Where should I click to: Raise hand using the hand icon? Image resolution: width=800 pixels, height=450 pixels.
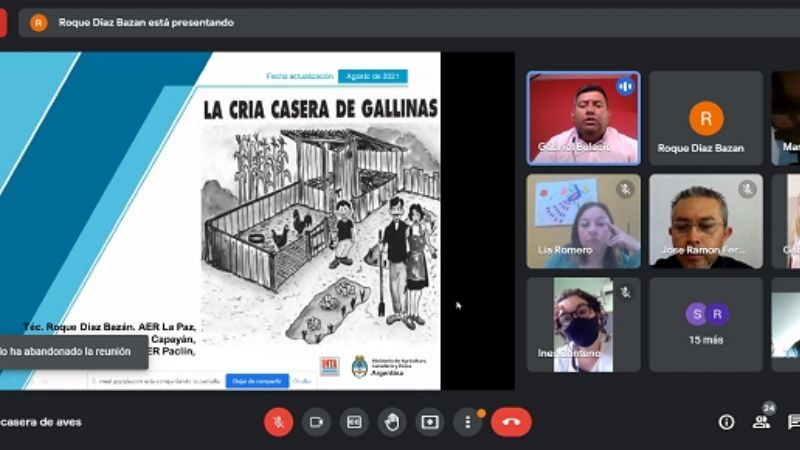point(392,422)
